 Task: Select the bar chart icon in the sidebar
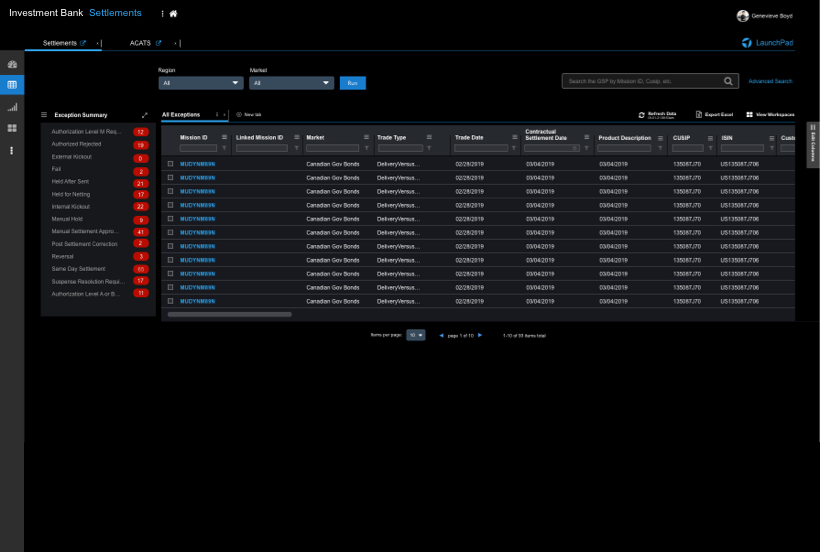pos(12,107)
